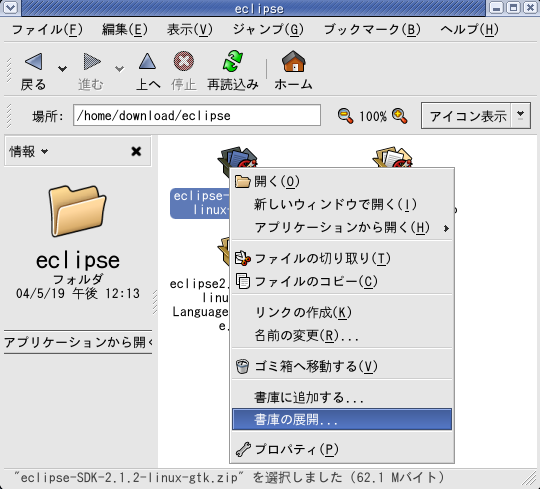Go up with the 上へ triangle icon
The image size is (540, 489).
pyautogui.click(x=147, y=61)
